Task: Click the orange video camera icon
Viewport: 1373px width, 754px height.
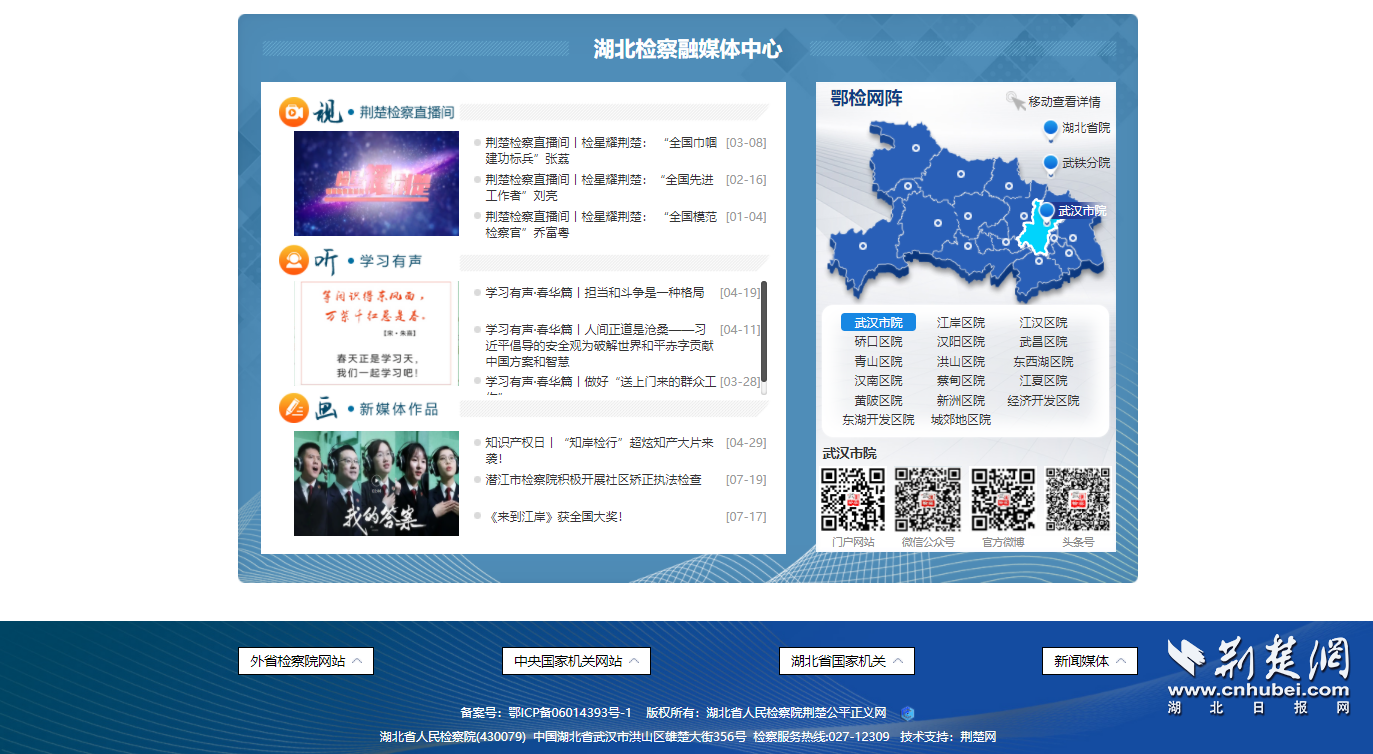Action: (293, 112)
